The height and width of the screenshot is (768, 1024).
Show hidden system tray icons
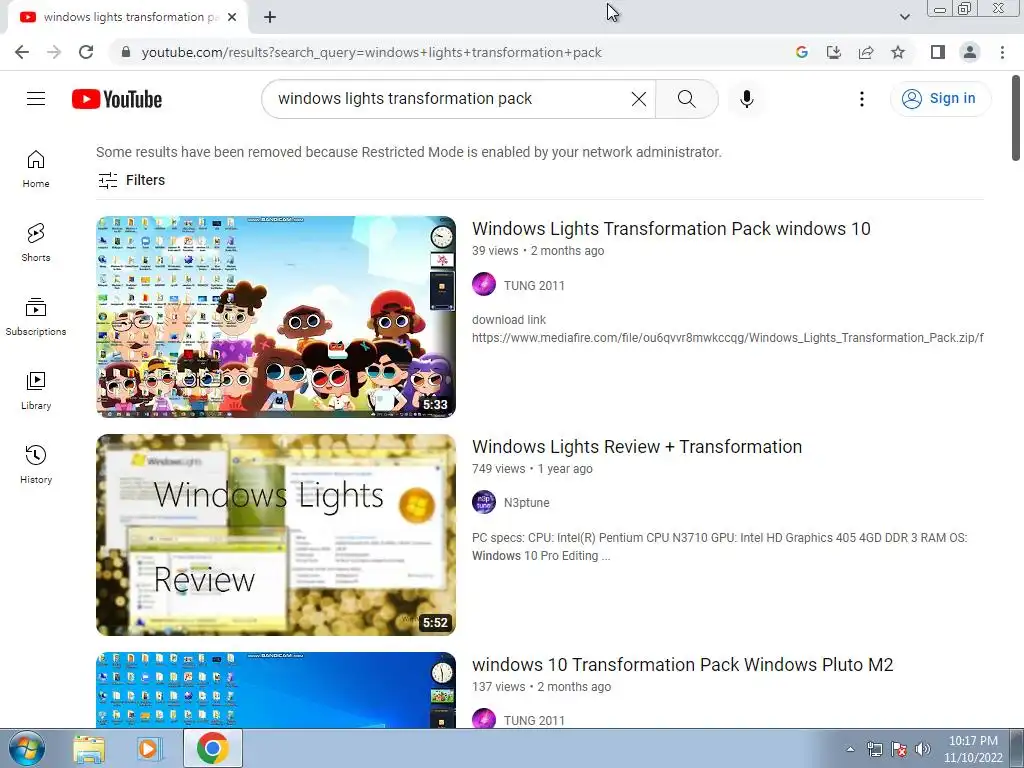[x=850, y=749]
